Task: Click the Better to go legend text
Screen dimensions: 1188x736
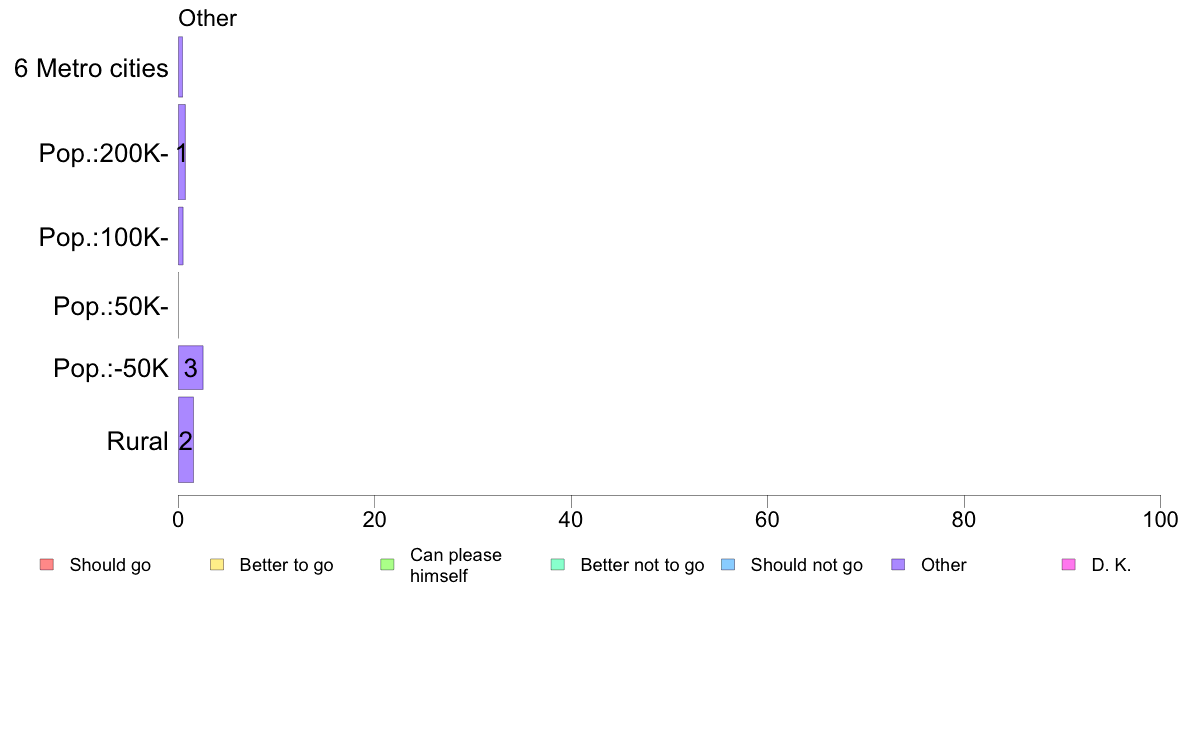Action: pos(286,565)
